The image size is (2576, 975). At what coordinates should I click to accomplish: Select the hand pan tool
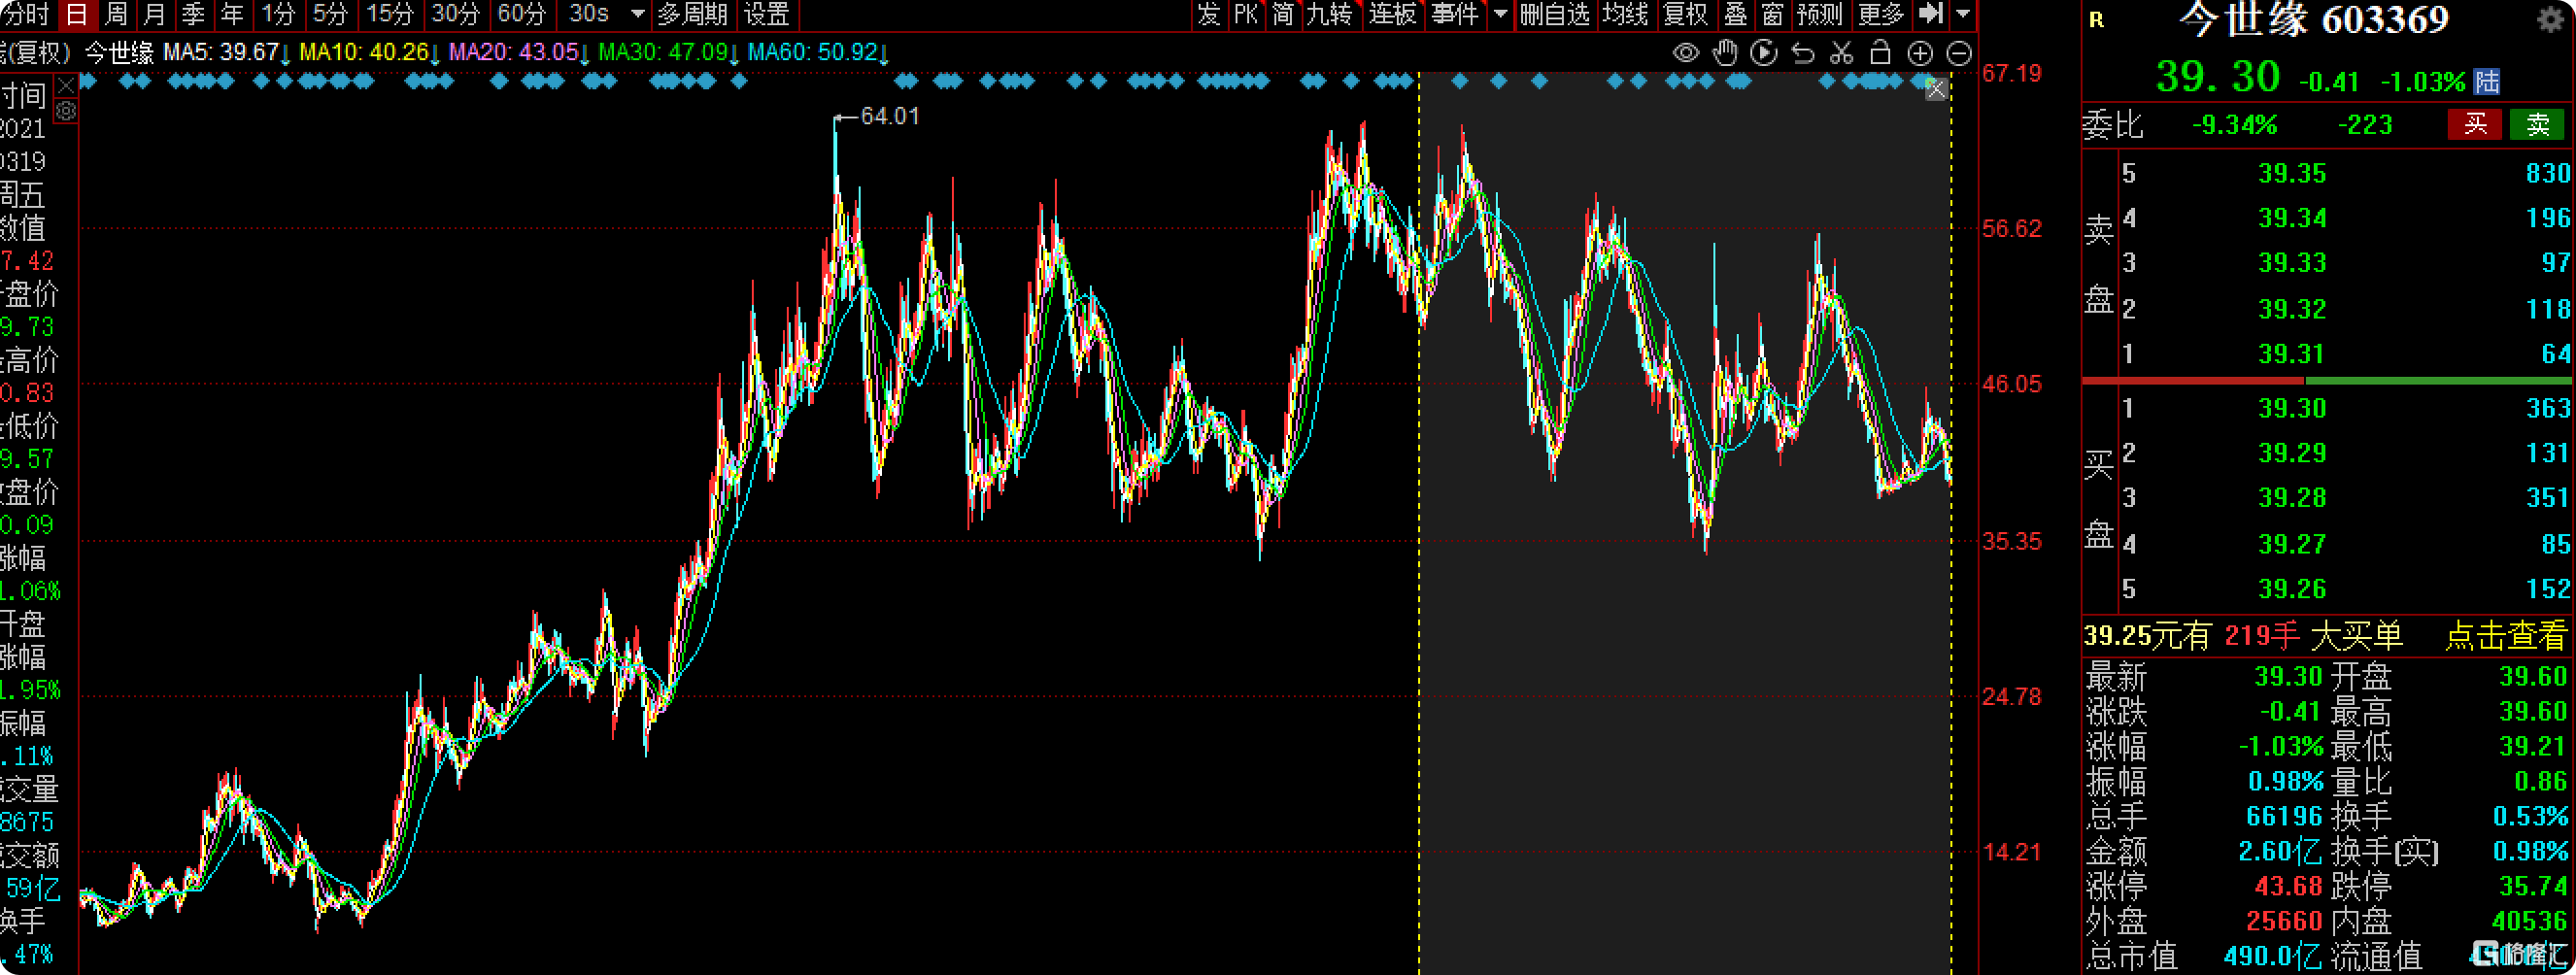(x=1725, y=53)
